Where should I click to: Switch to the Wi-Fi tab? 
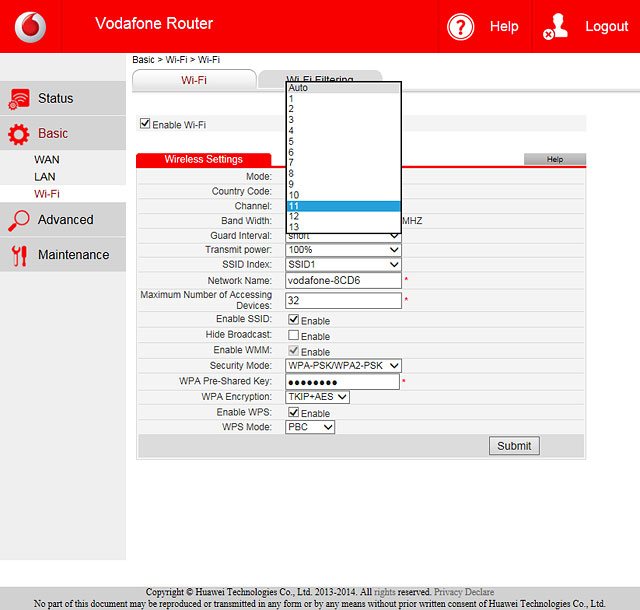[194, 80]
